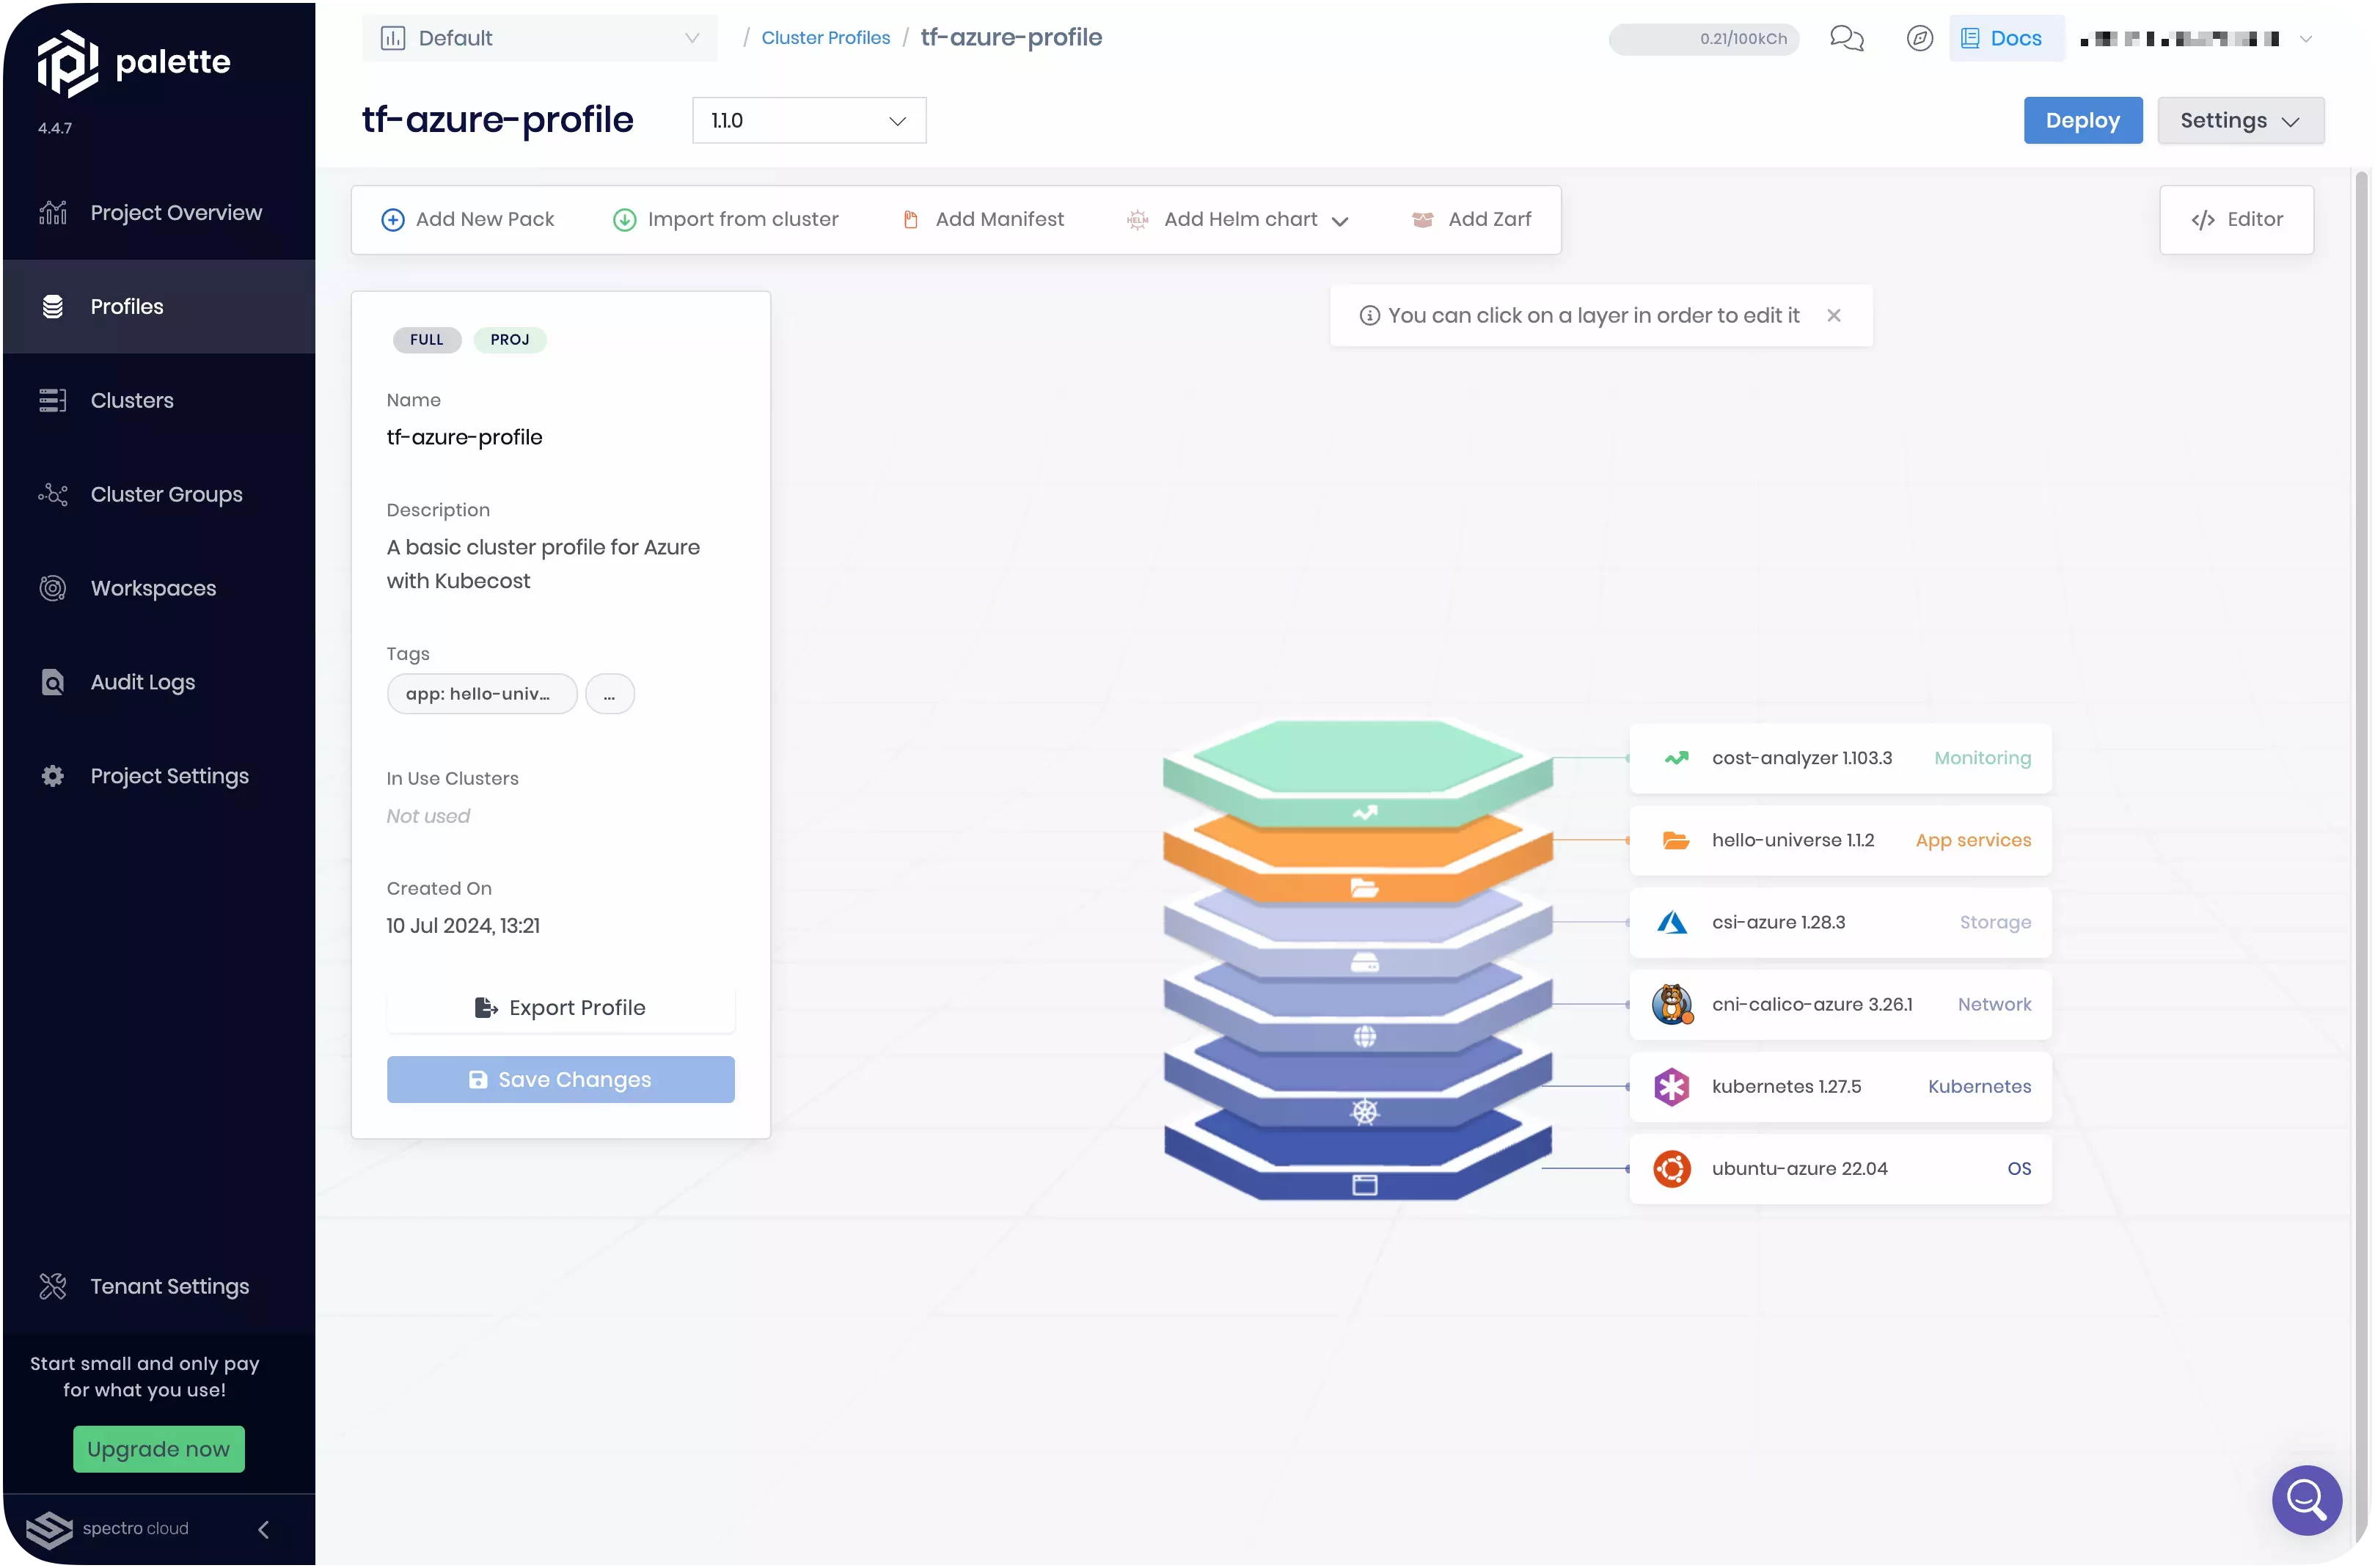Click the app: hello-univ tag
Image resolution: width=2375 pixels, height=1568 pixels.
click(482, 694)
